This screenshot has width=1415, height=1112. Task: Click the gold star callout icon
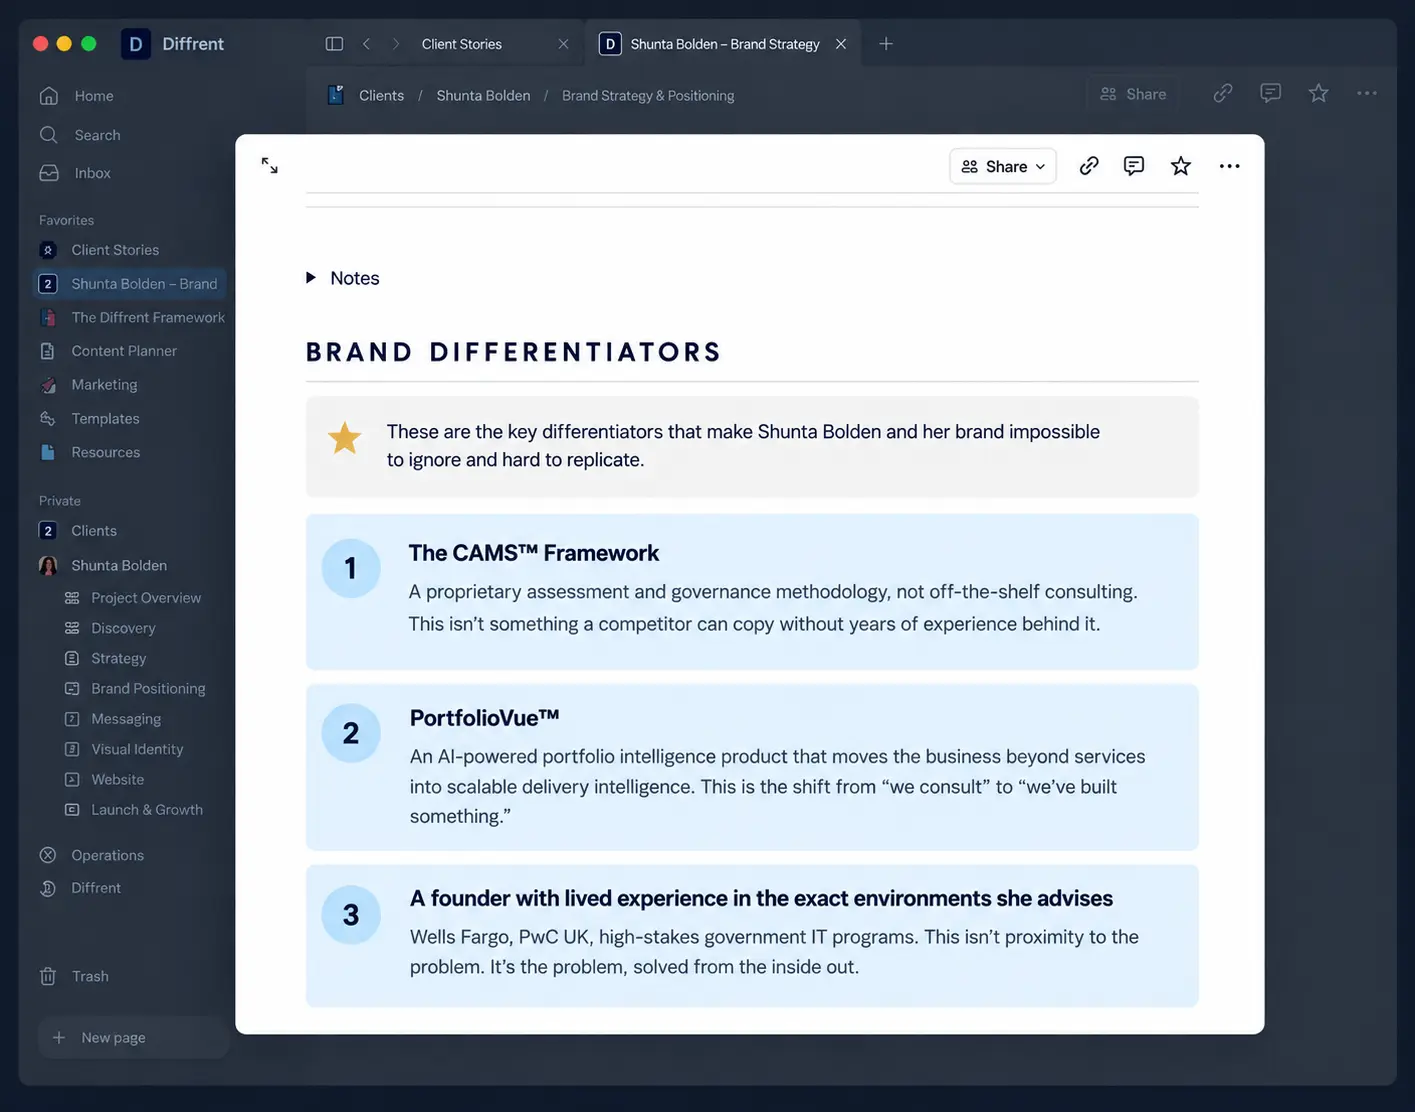345,438
